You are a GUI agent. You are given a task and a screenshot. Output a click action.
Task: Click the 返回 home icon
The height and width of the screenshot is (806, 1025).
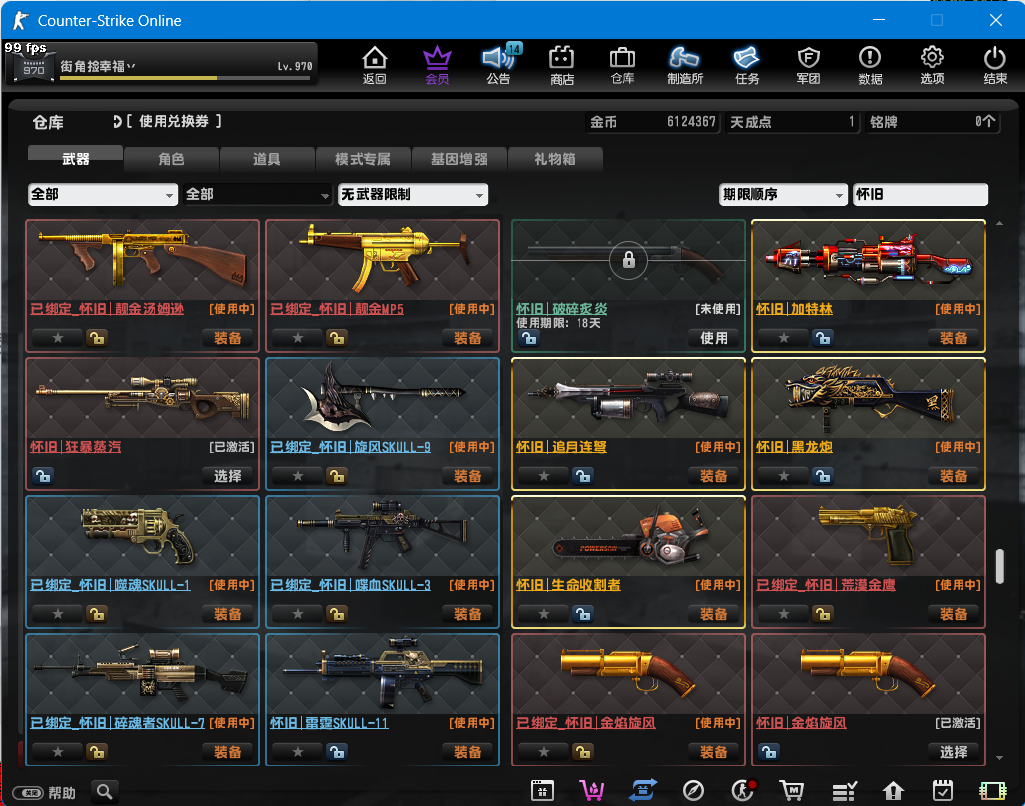pyautogui.click(x=375, y=65)
